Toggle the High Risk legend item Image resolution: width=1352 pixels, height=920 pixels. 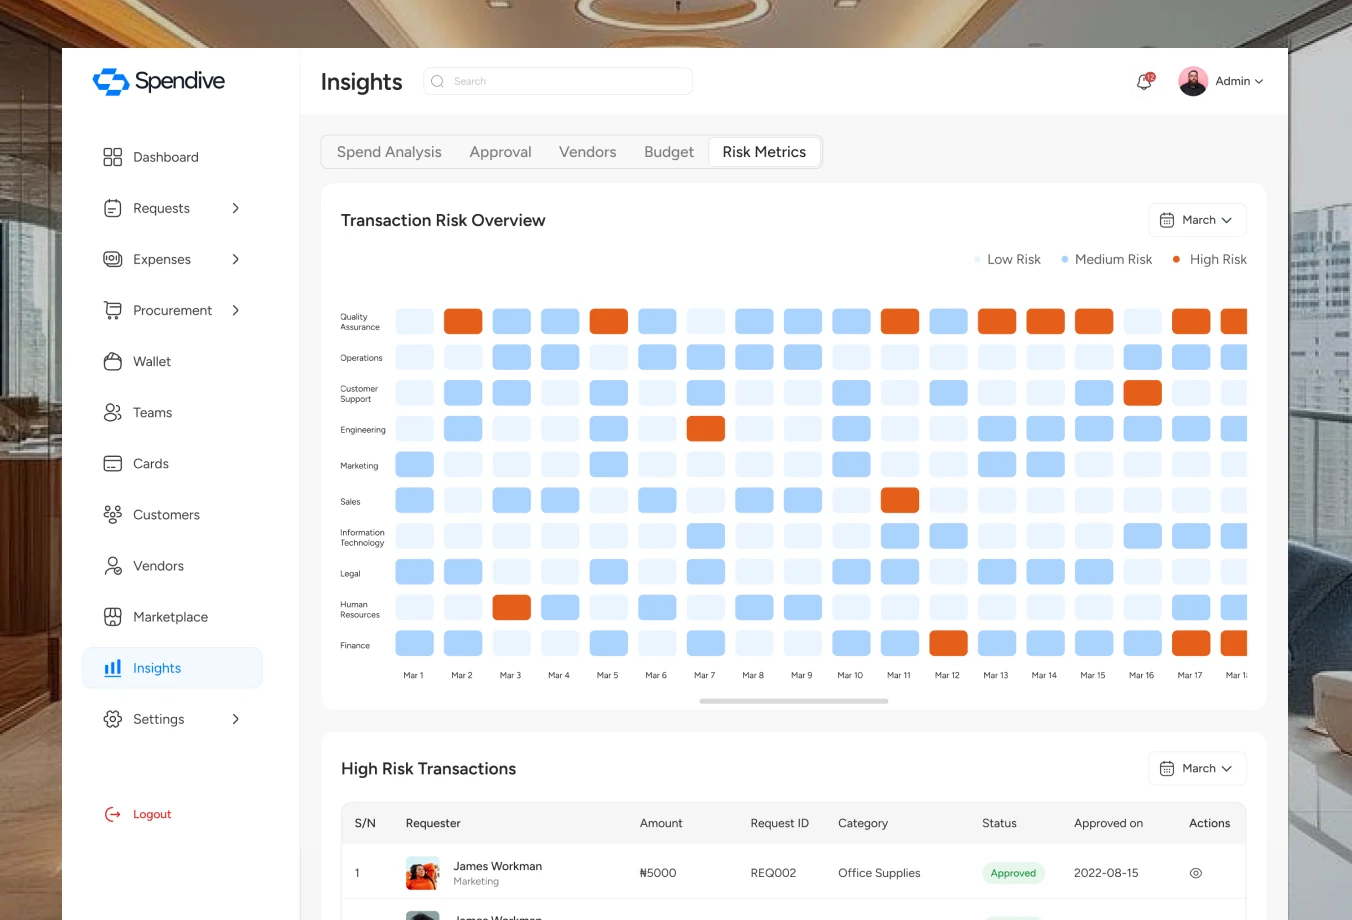1209,259
